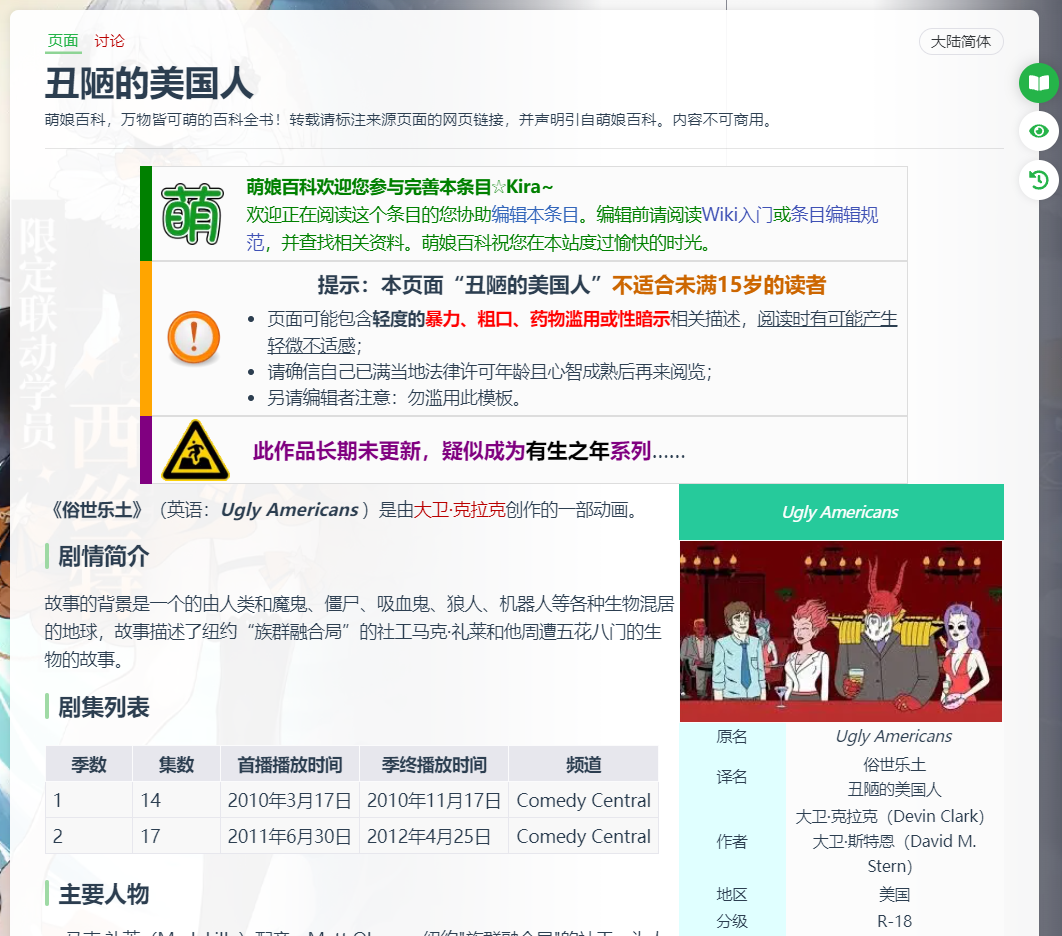Click the infobox 俗世乐土 translated name
Image resolution: width=1062 pixels, height=936 pixels.
coord(894,765)
